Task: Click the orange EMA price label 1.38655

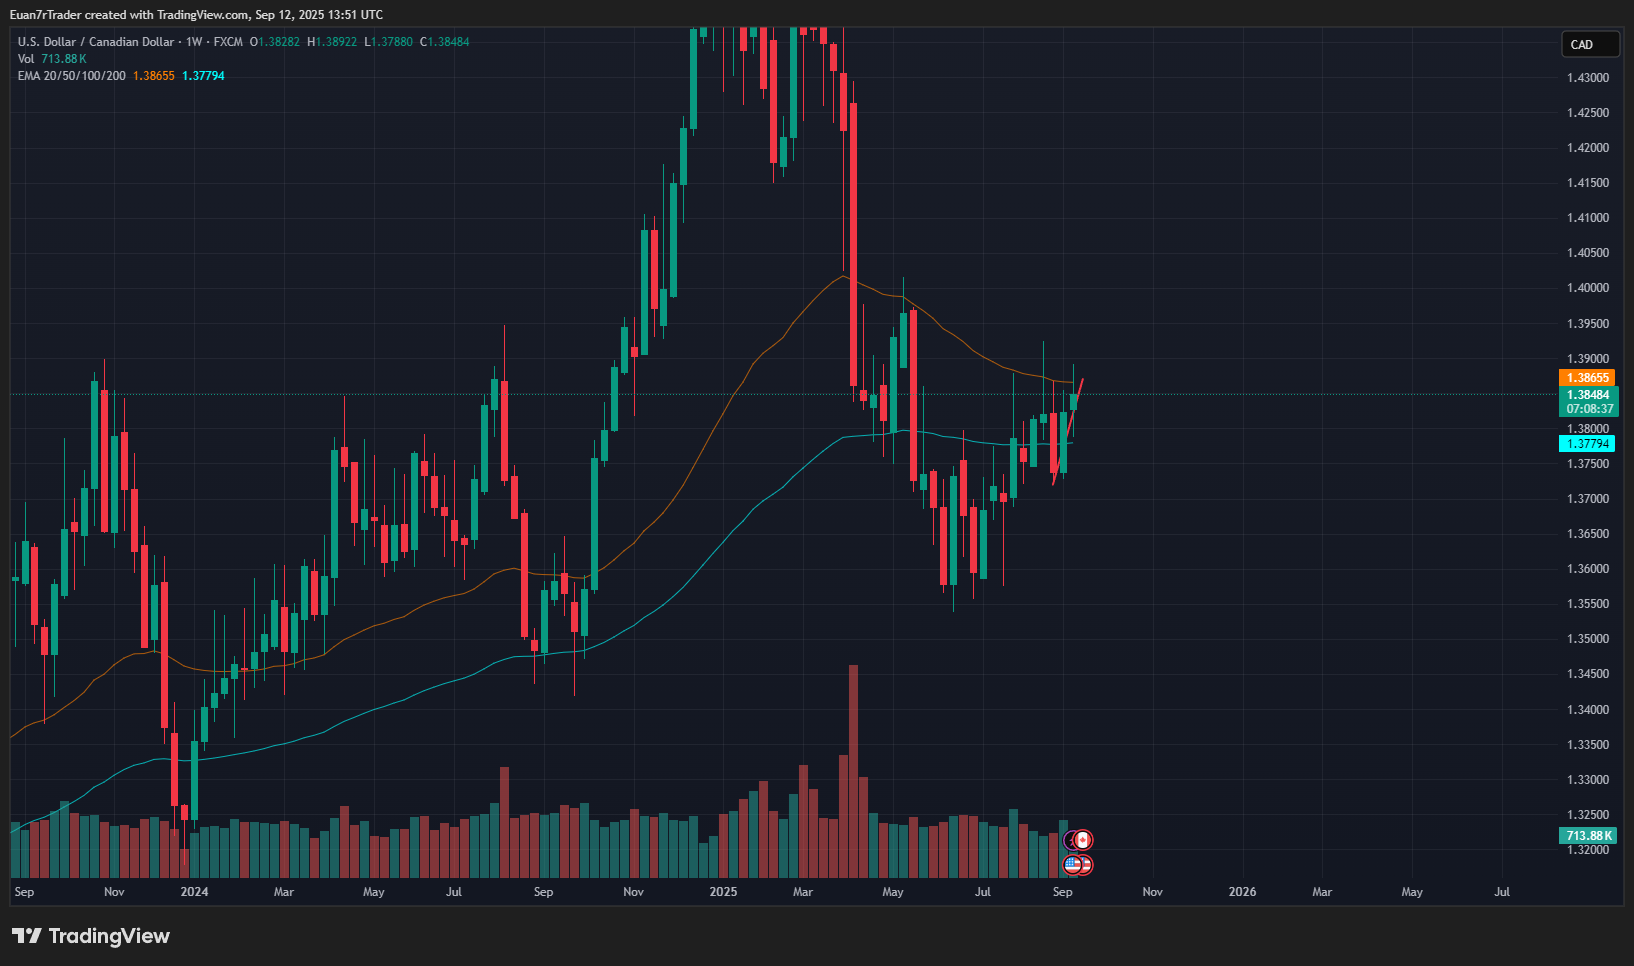Action: pyautogui.click(x=1587, y=378)
